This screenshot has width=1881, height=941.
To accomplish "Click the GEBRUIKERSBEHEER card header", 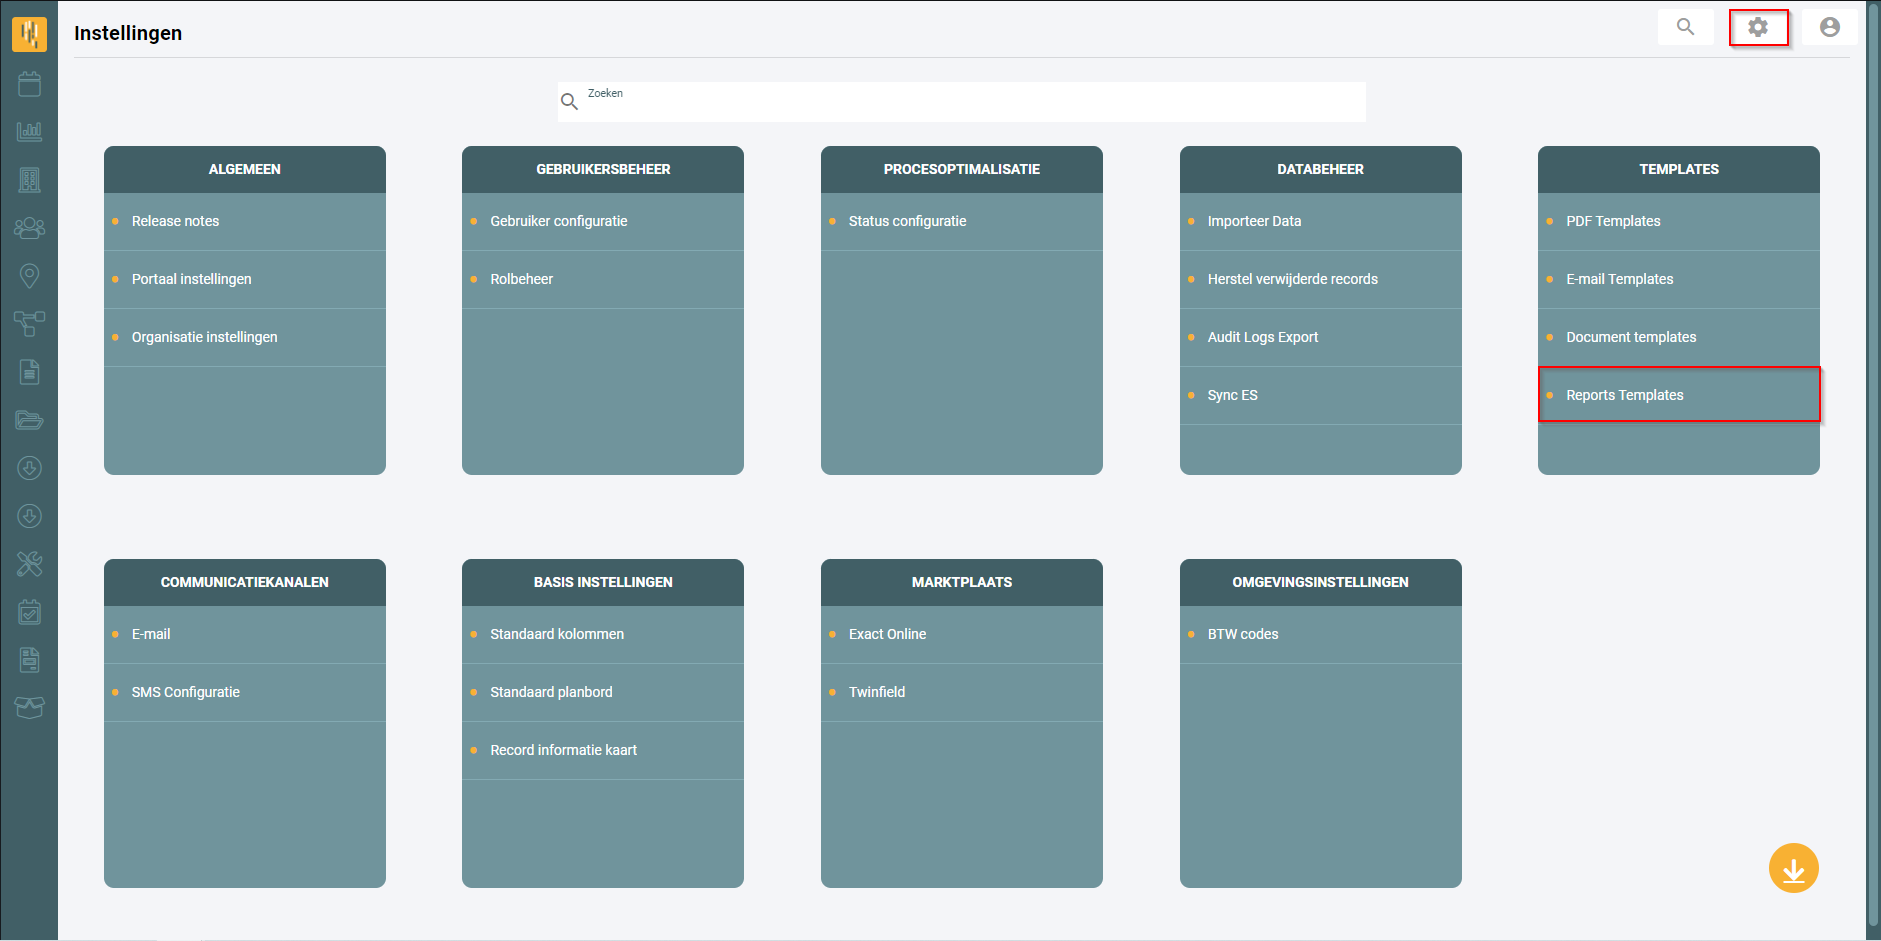I will (x=603, y=169).
